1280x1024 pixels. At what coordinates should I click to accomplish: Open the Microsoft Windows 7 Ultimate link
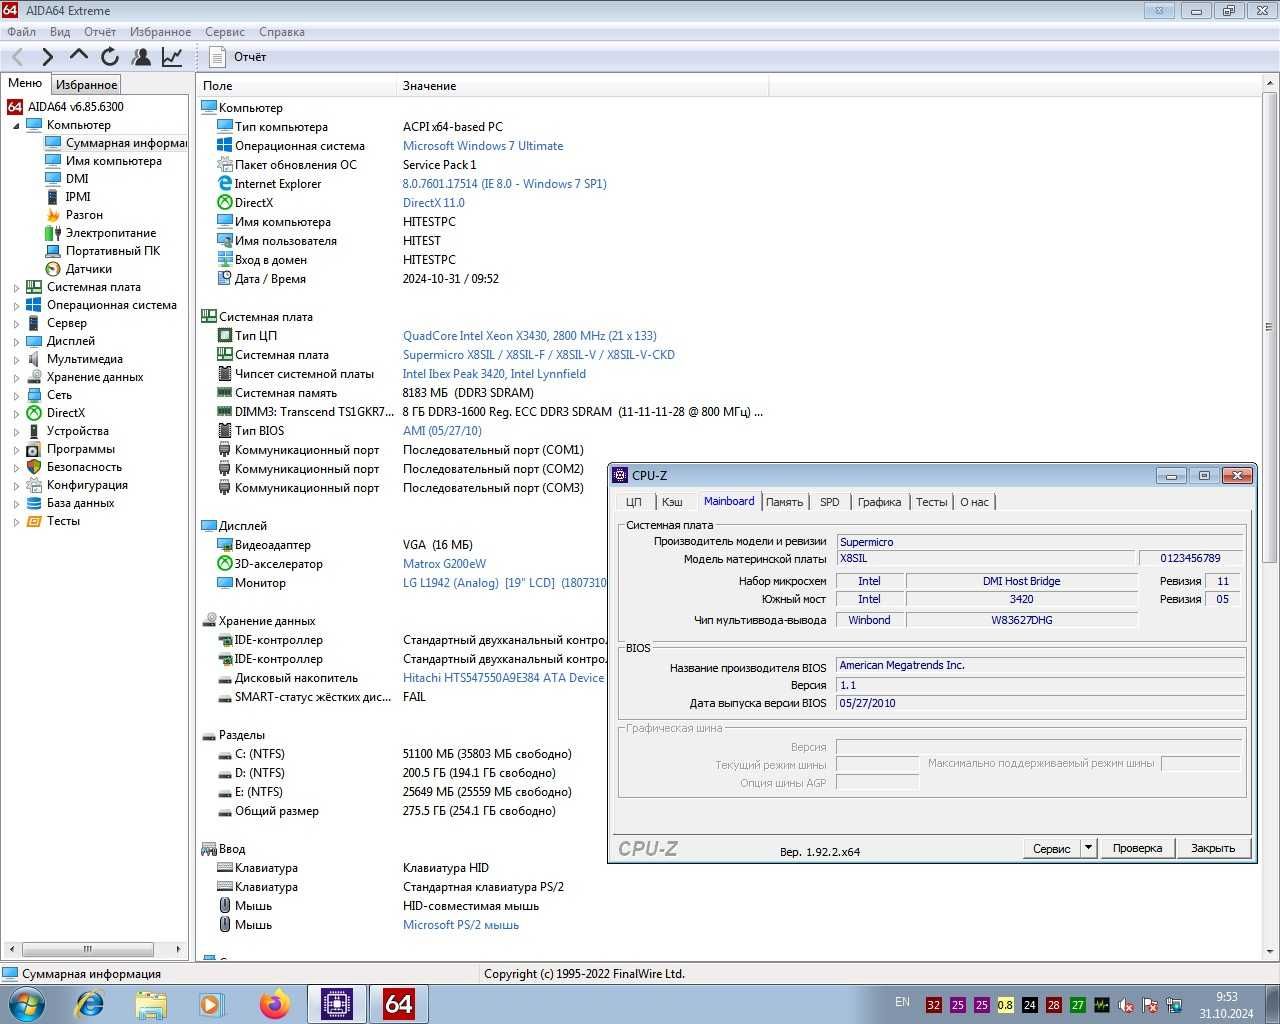pyautogui.click(x=483, y=146)
